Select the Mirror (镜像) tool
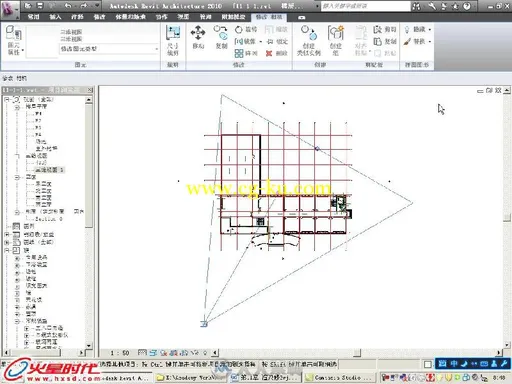The width and height of the screenshot is (512, 384). point(245,41)
